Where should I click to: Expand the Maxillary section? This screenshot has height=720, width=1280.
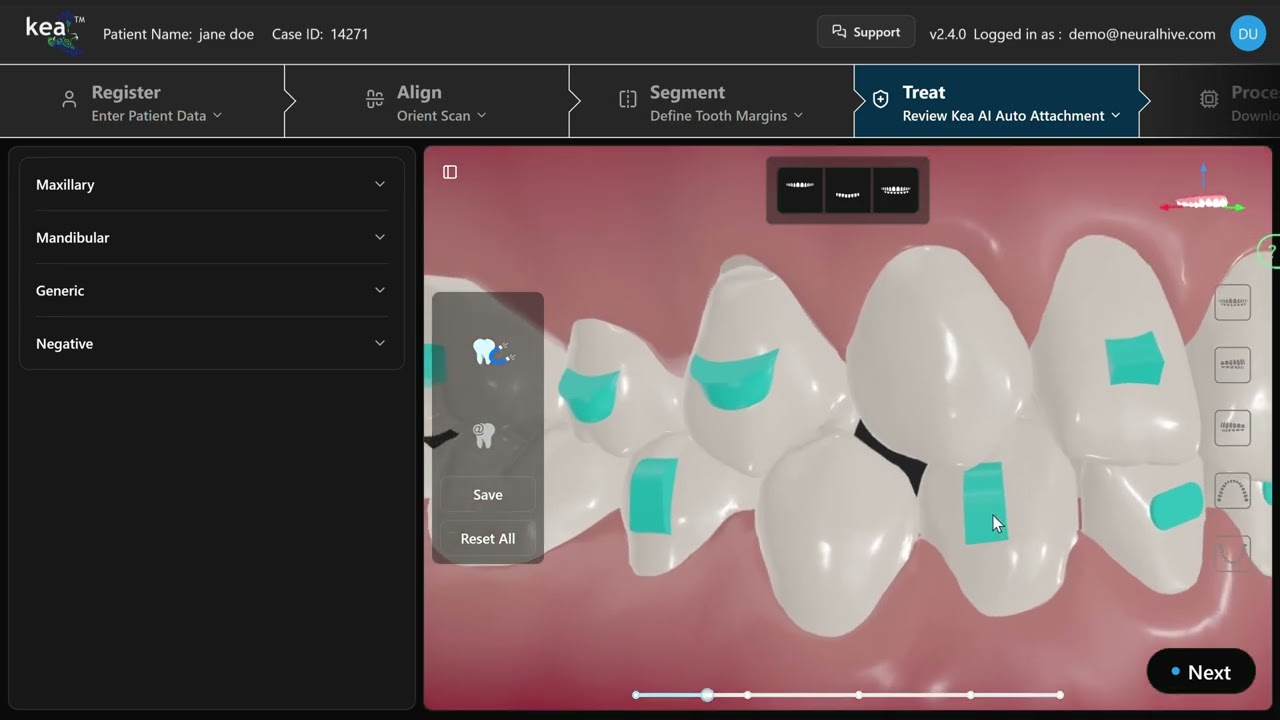(x=211, y=185)
